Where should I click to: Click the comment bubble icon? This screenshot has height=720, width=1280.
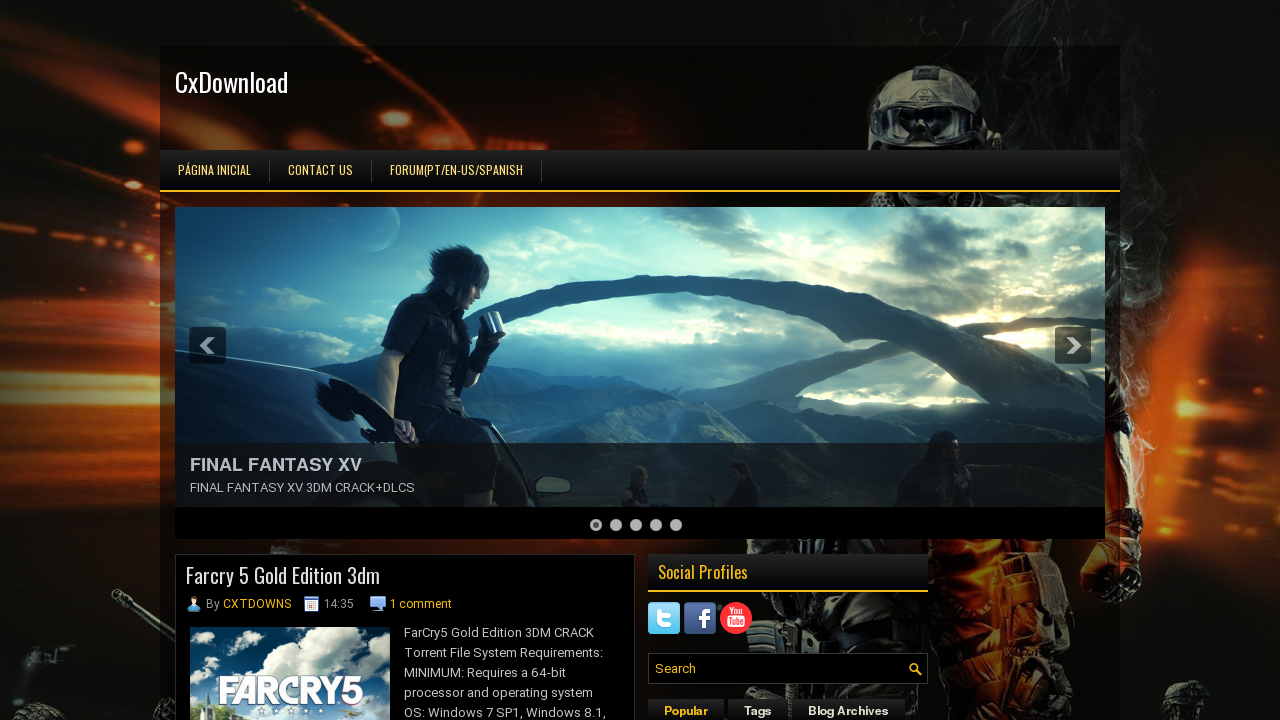click(x=378, y=604)
